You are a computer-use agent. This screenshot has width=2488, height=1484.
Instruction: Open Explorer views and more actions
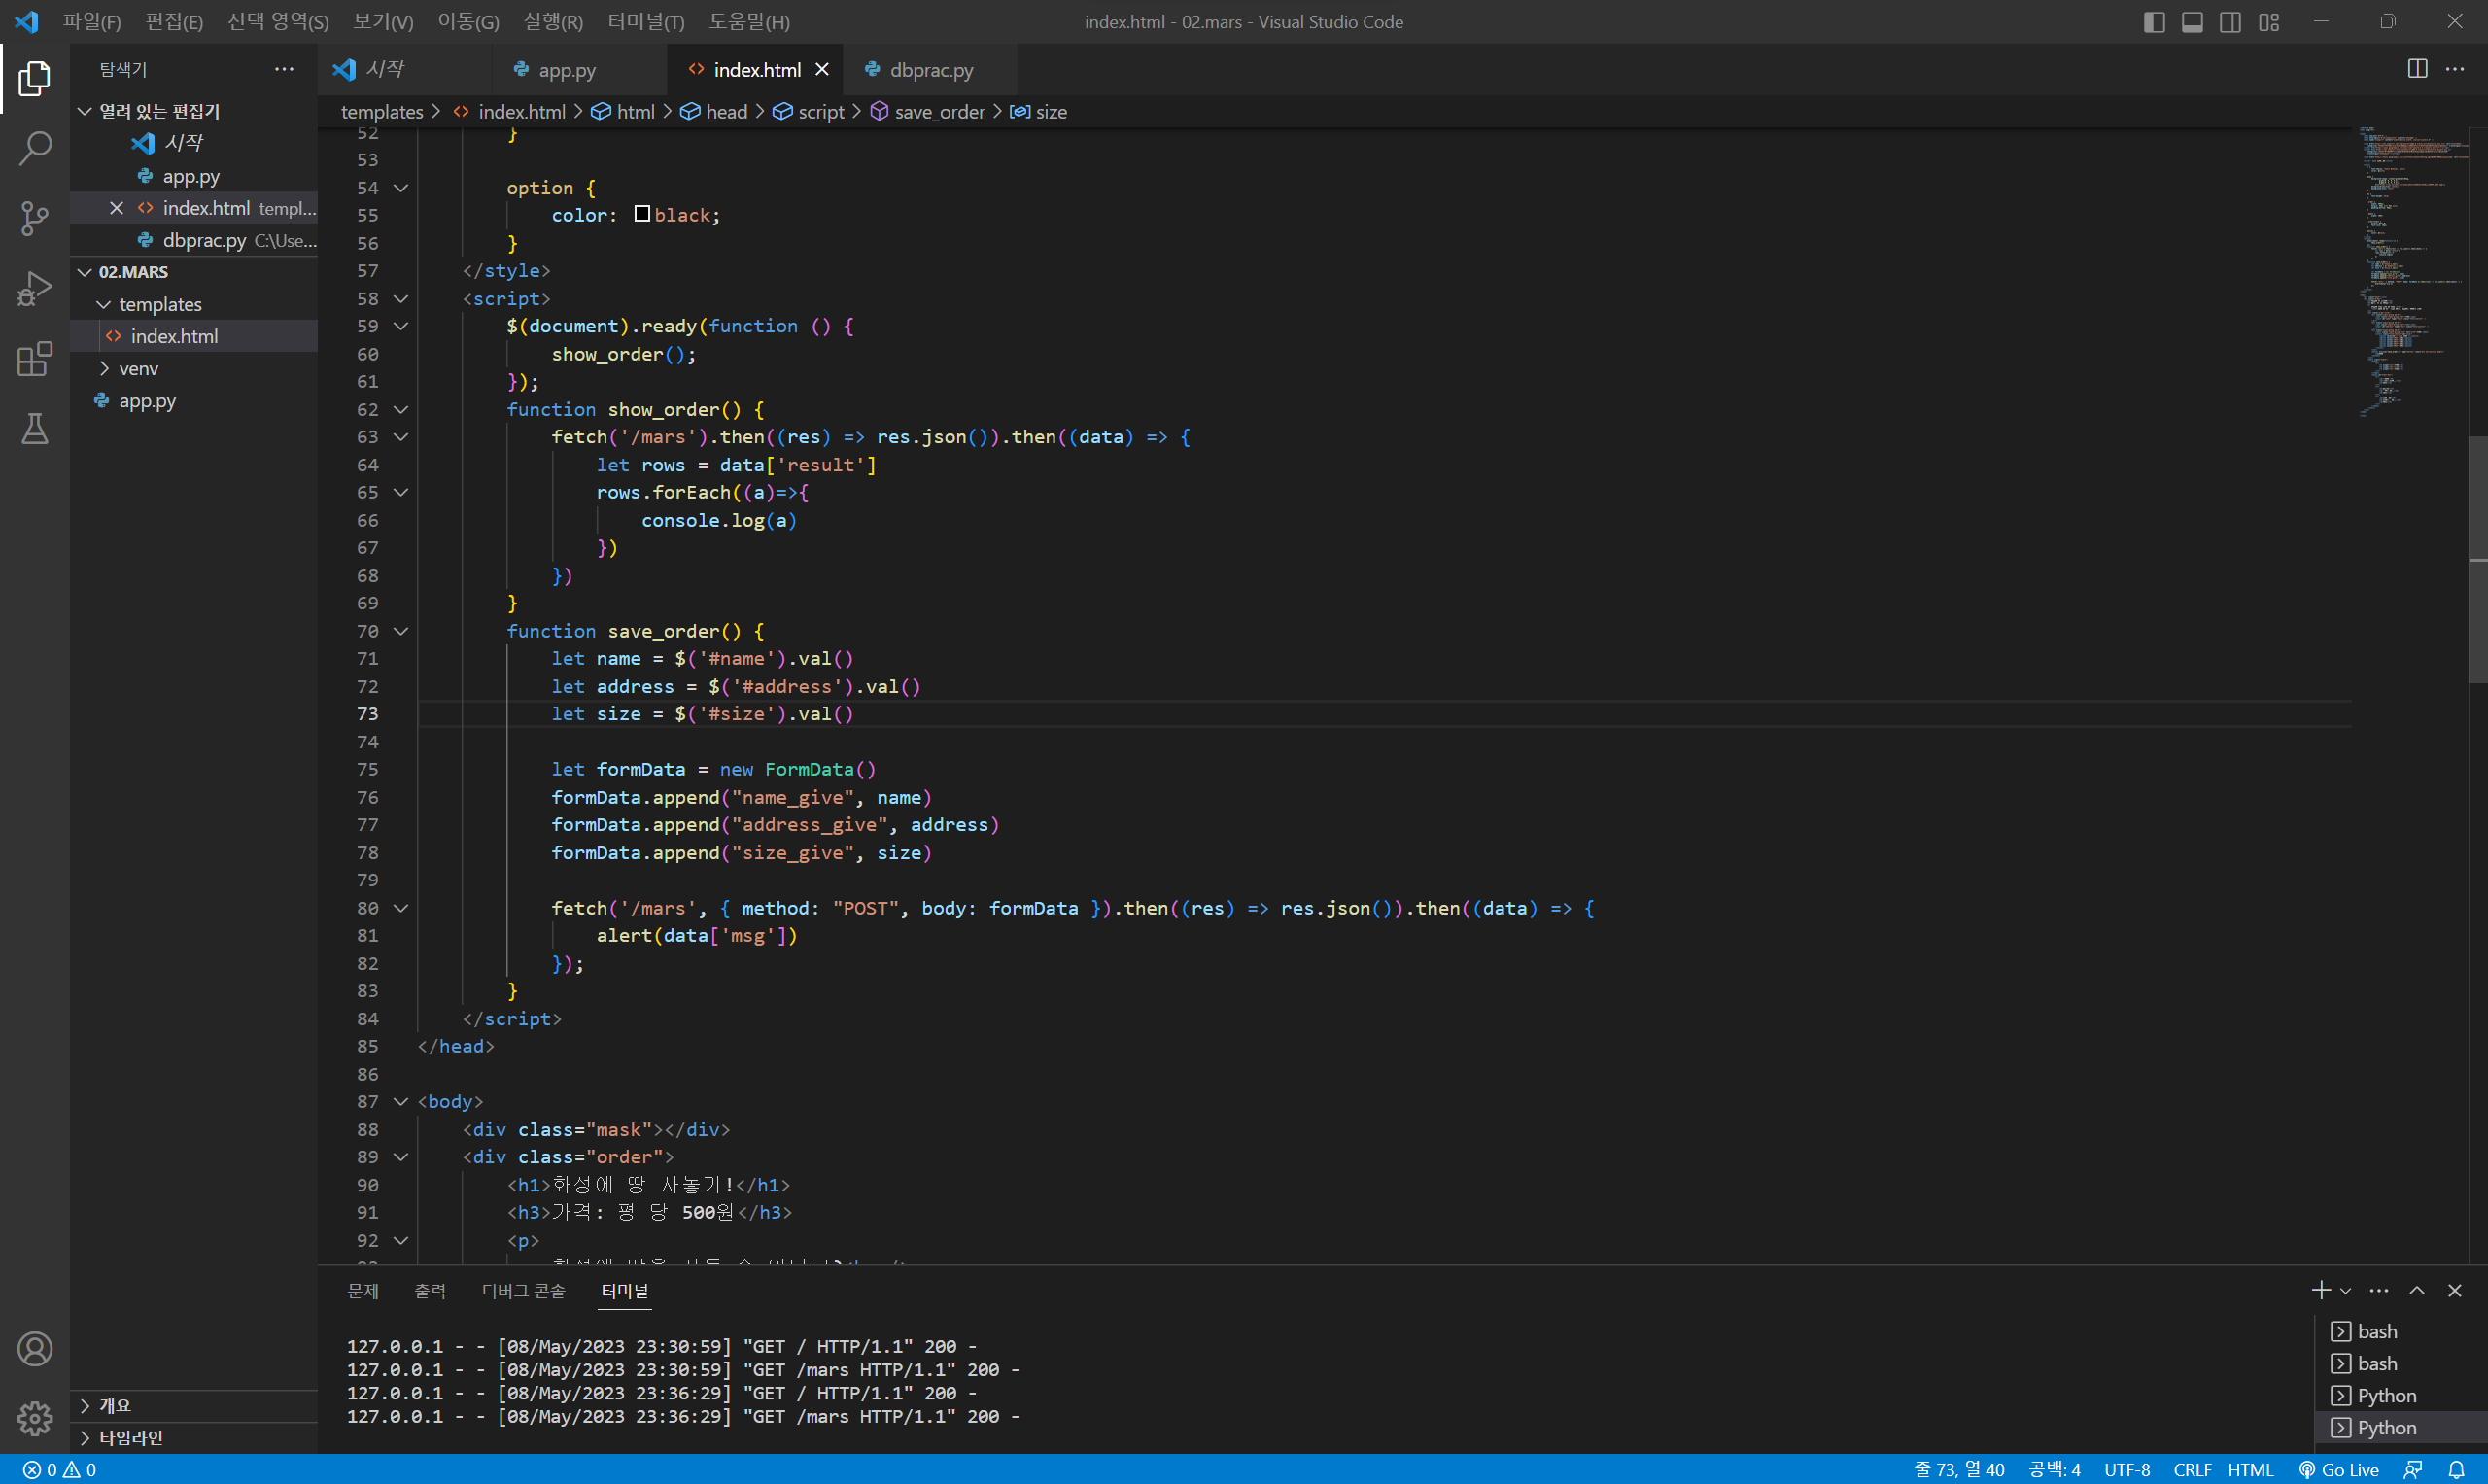tap(284, 69)
